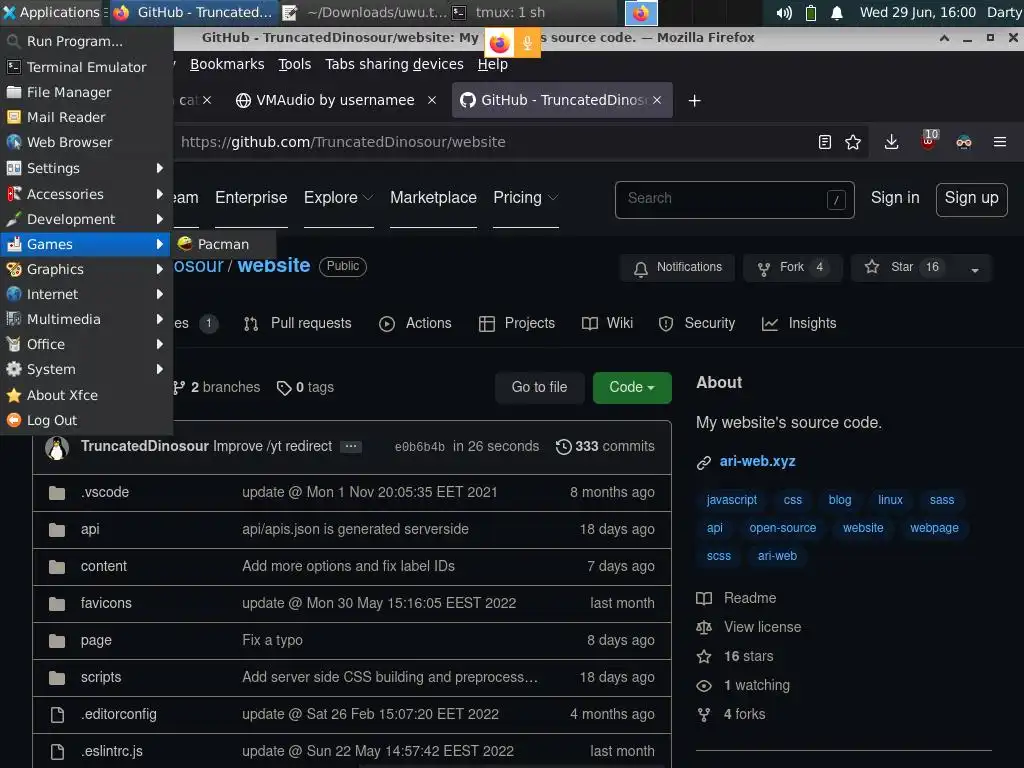
Task: Choose Run Program menu entry
Action: tap(86, 41)
